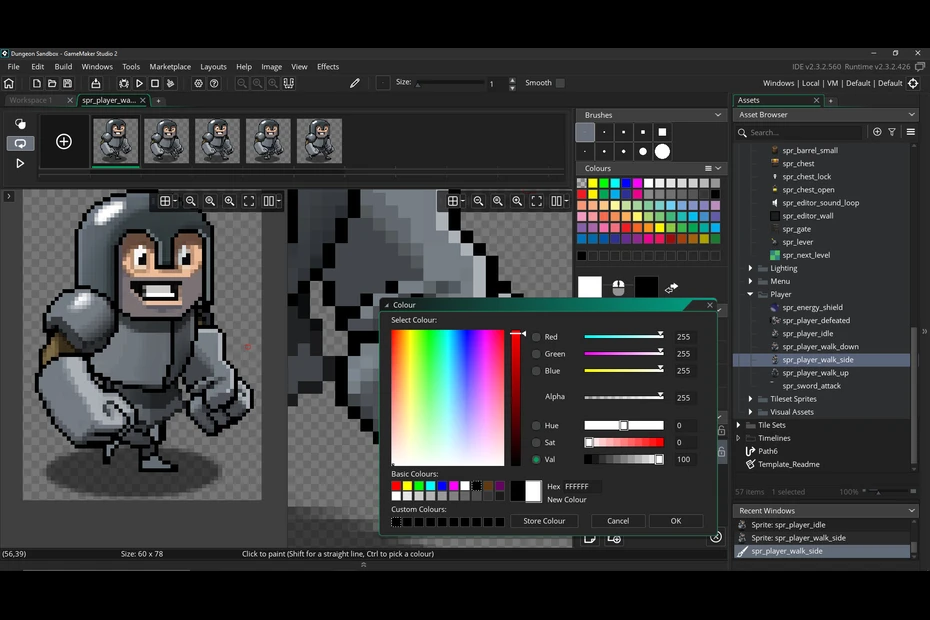Select the Green radio button
This screenshot has height=620, width=930.
click(x=536, y=354)
